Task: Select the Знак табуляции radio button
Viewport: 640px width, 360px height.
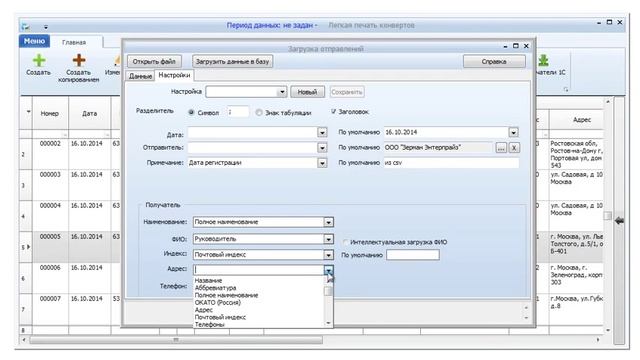Action: (x=259, y=112)
